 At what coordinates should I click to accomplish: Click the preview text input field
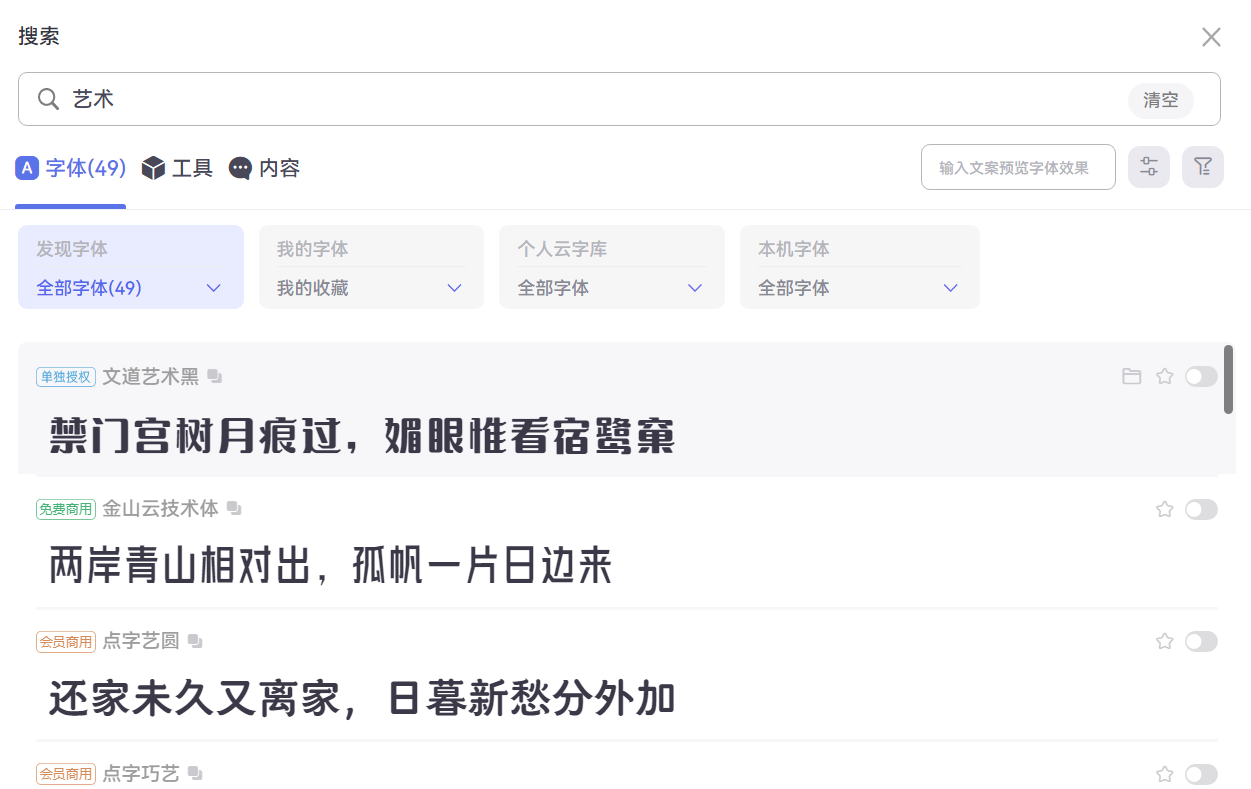pos(1017,167)
